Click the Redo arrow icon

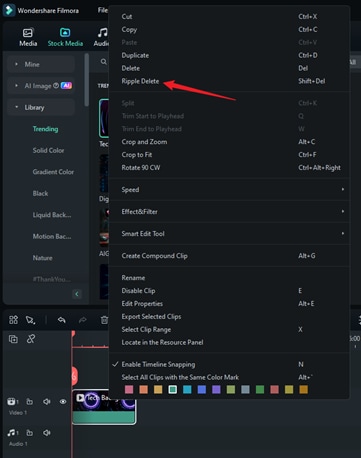tap(82, 320)
